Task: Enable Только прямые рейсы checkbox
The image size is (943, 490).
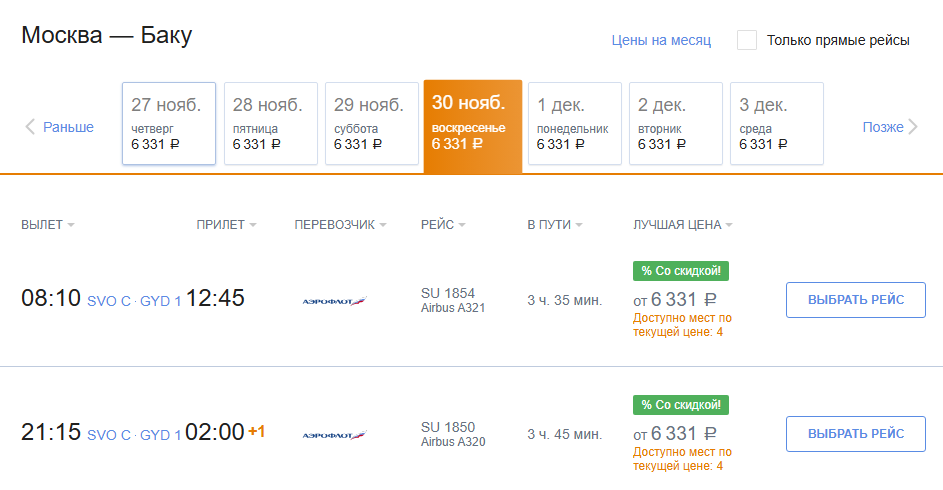Action: (747, 40)
